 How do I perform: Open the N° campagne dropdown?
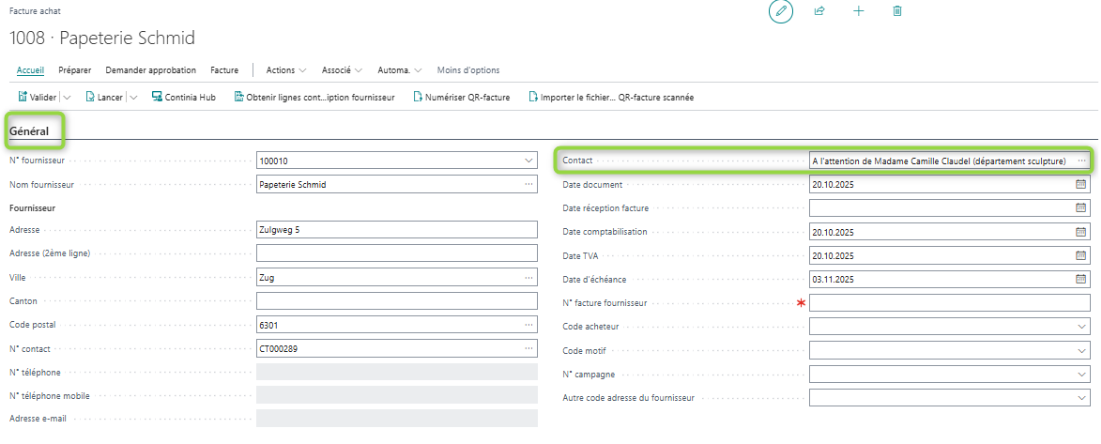(1081, 374)
